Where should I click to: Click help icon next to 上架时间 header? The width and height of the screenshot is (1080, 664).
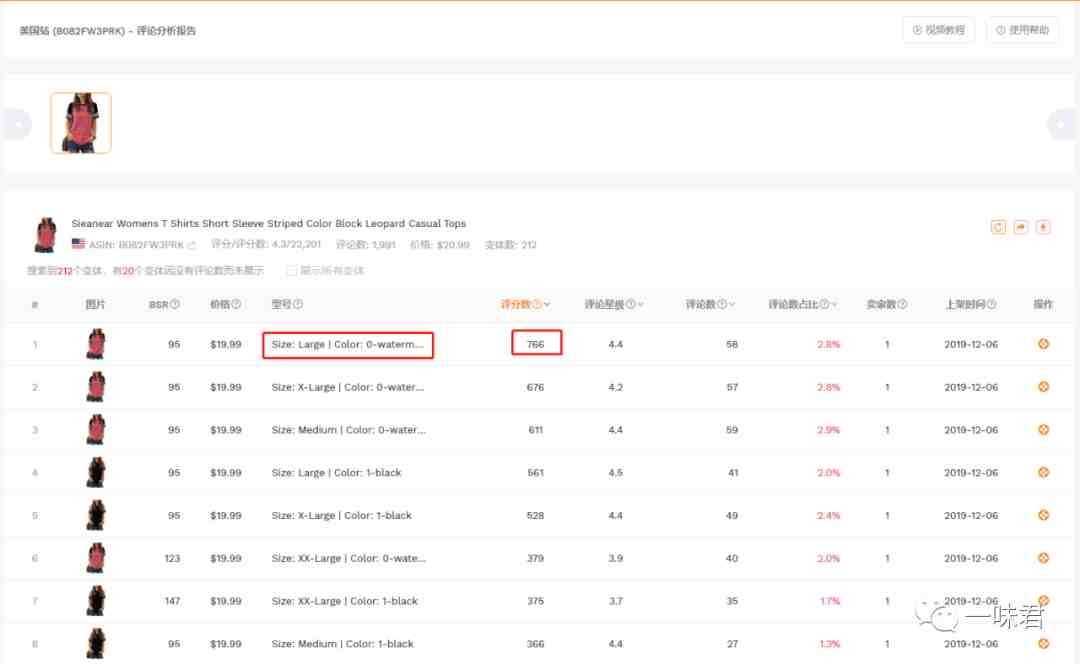(991, 304)
